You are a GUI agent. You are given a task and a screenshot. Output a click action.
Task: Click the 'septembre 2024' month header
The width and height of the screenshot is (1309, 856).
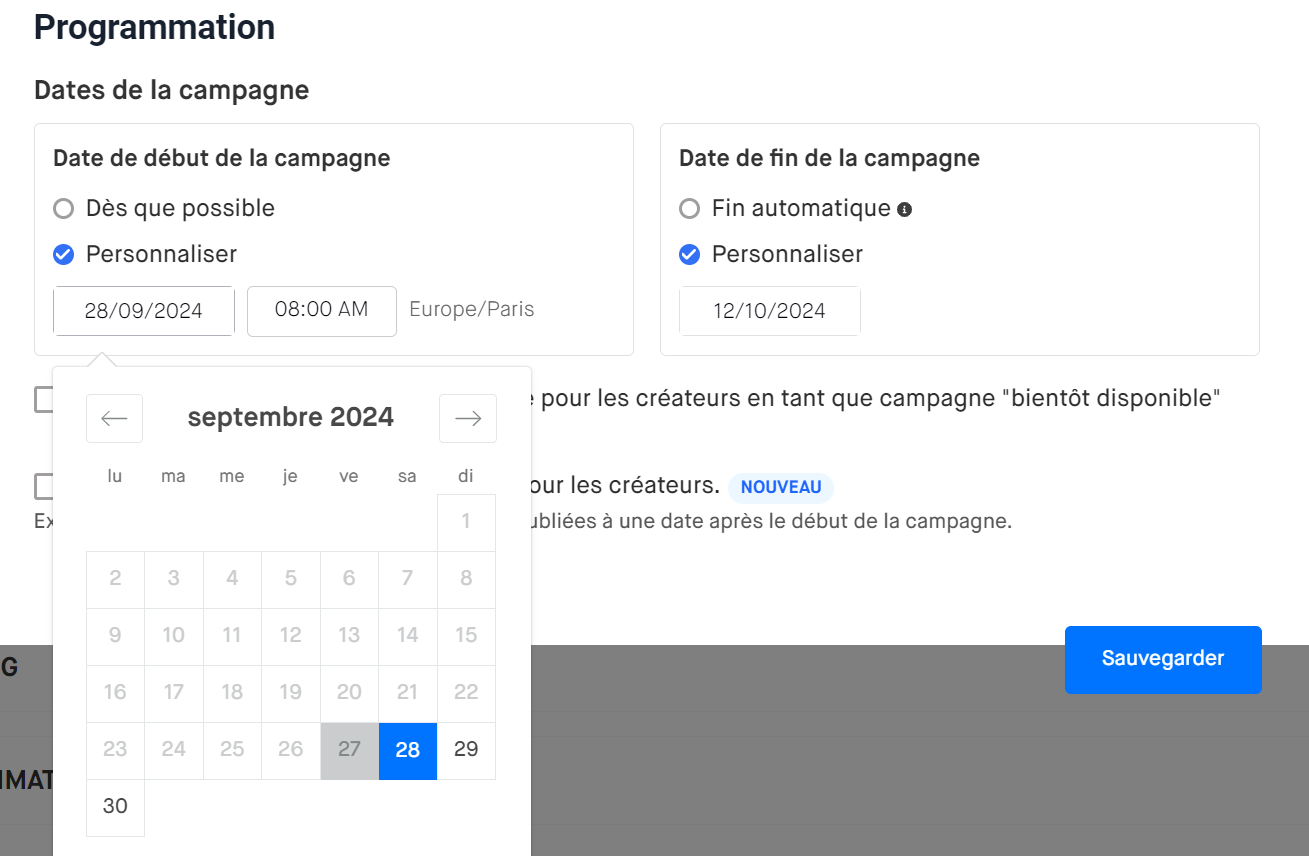pos(290,417)
